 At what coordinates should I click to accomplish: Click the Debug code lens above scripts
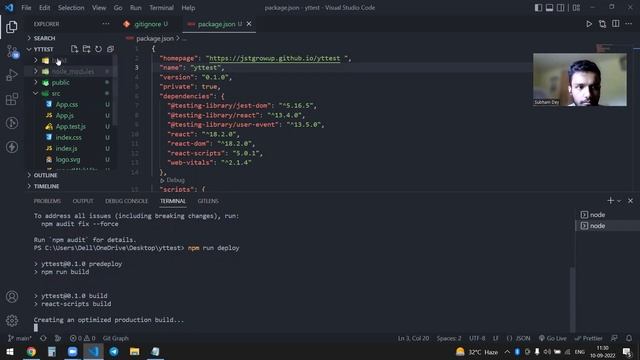(176, 180)
